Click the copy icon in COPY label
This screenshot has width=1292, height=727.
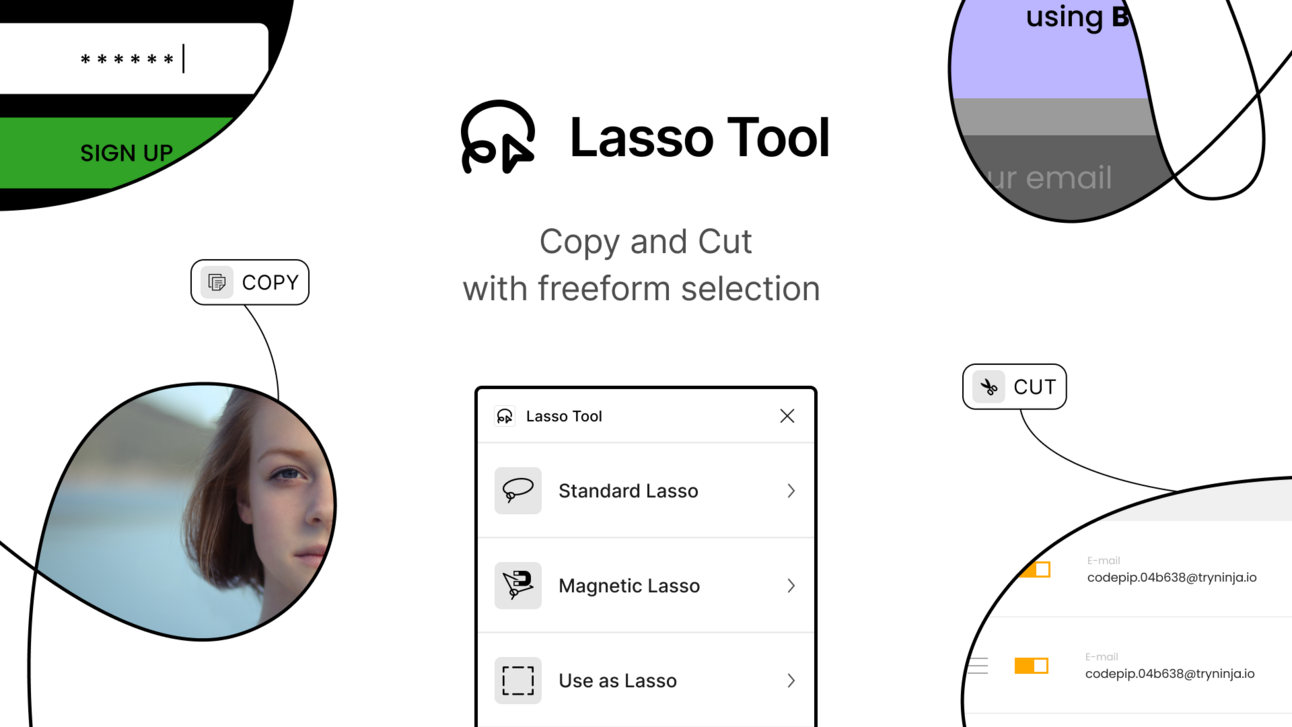(217, 282)
